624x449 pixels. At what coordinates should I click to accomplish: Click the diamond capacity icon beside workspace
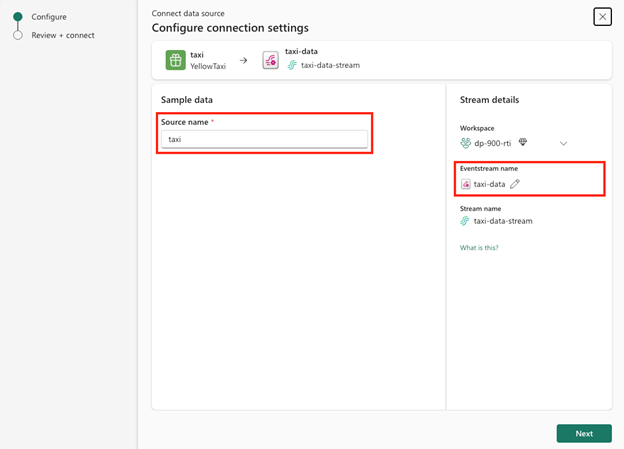click(x=522, y=143)
